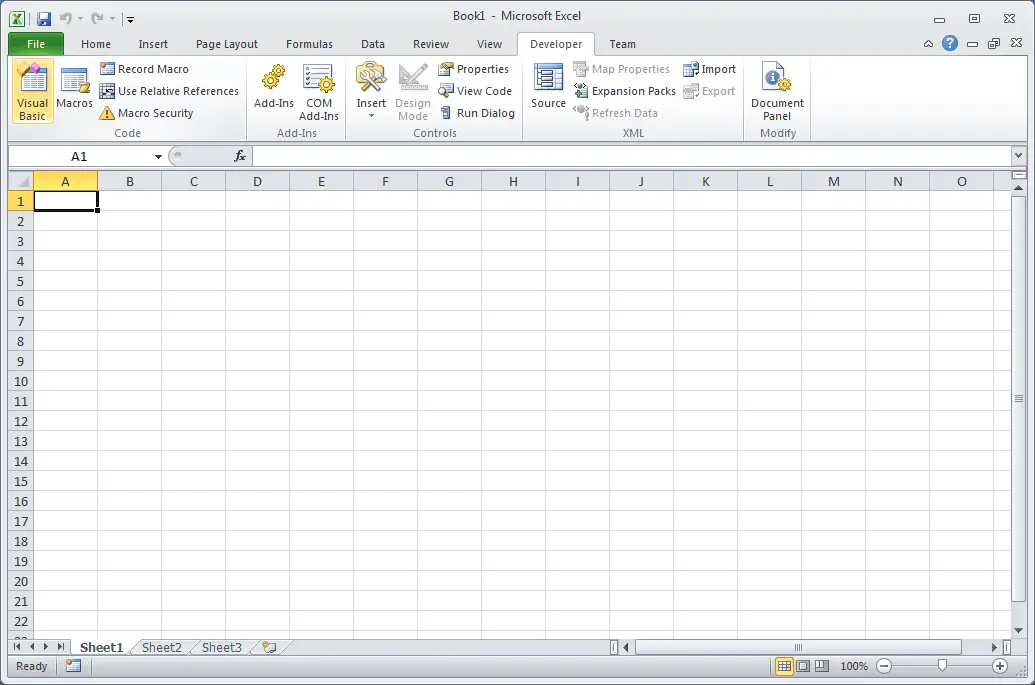Click the 100% zoom level
1035x685 pixels.
(x=853, y=667)
